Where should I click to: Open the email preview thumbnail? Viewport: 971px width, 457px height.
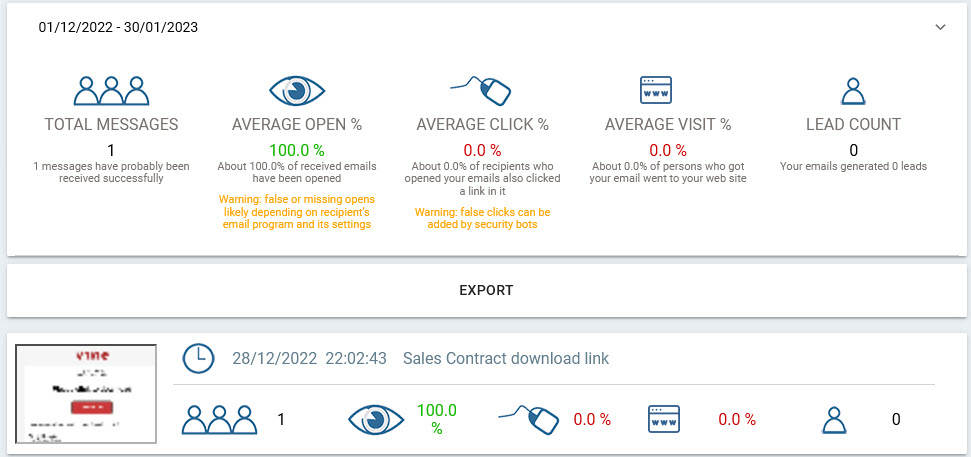click(86, 394)
